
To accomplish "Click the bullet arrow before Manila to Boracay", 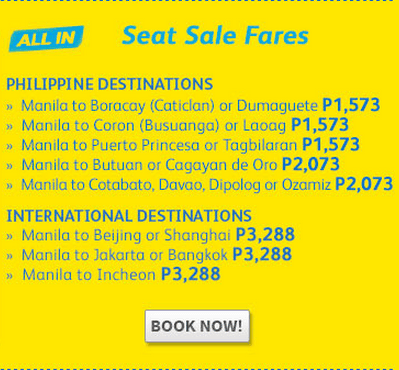I will [x=9, y=107].
